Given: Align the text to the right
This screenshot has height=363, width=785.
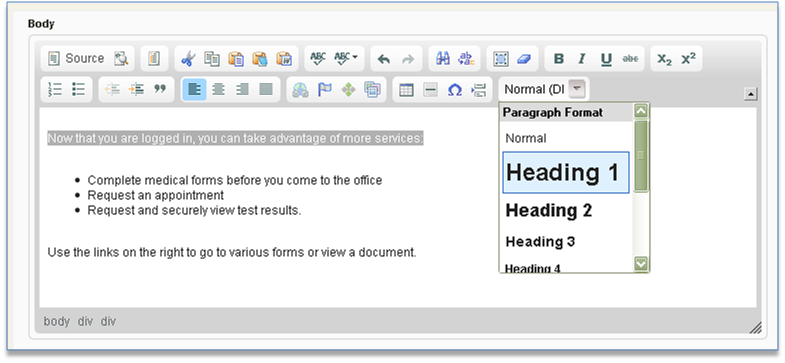Looking at the screenshot, I should 242,90.
